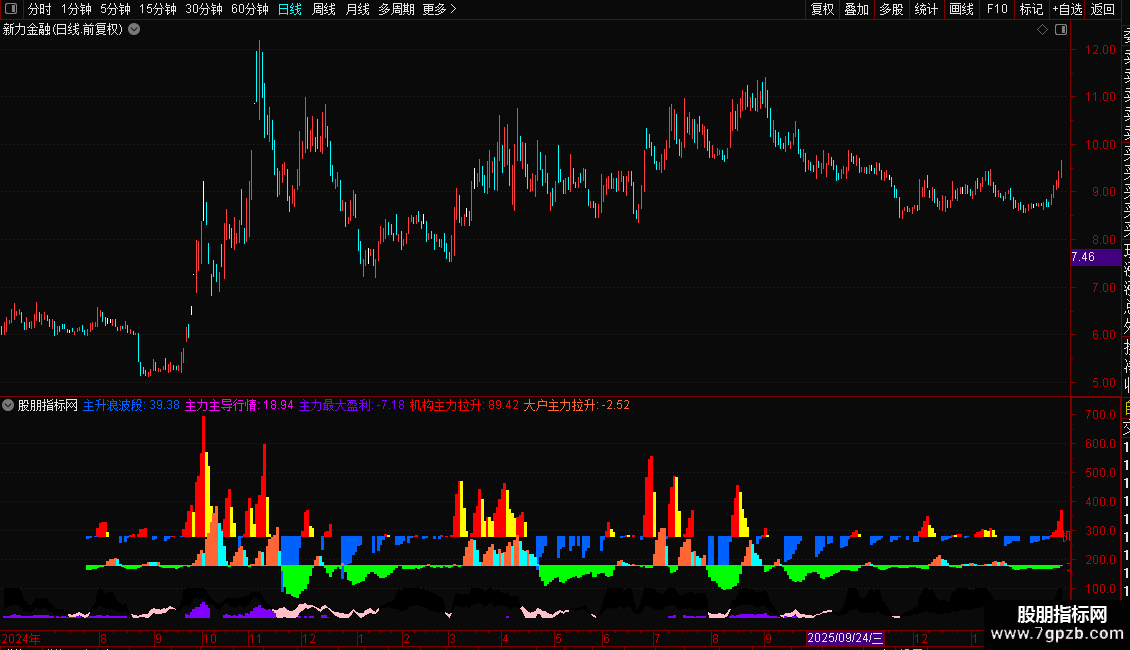Click the 返回 button
The image size is (1130, 650).
1103,9
